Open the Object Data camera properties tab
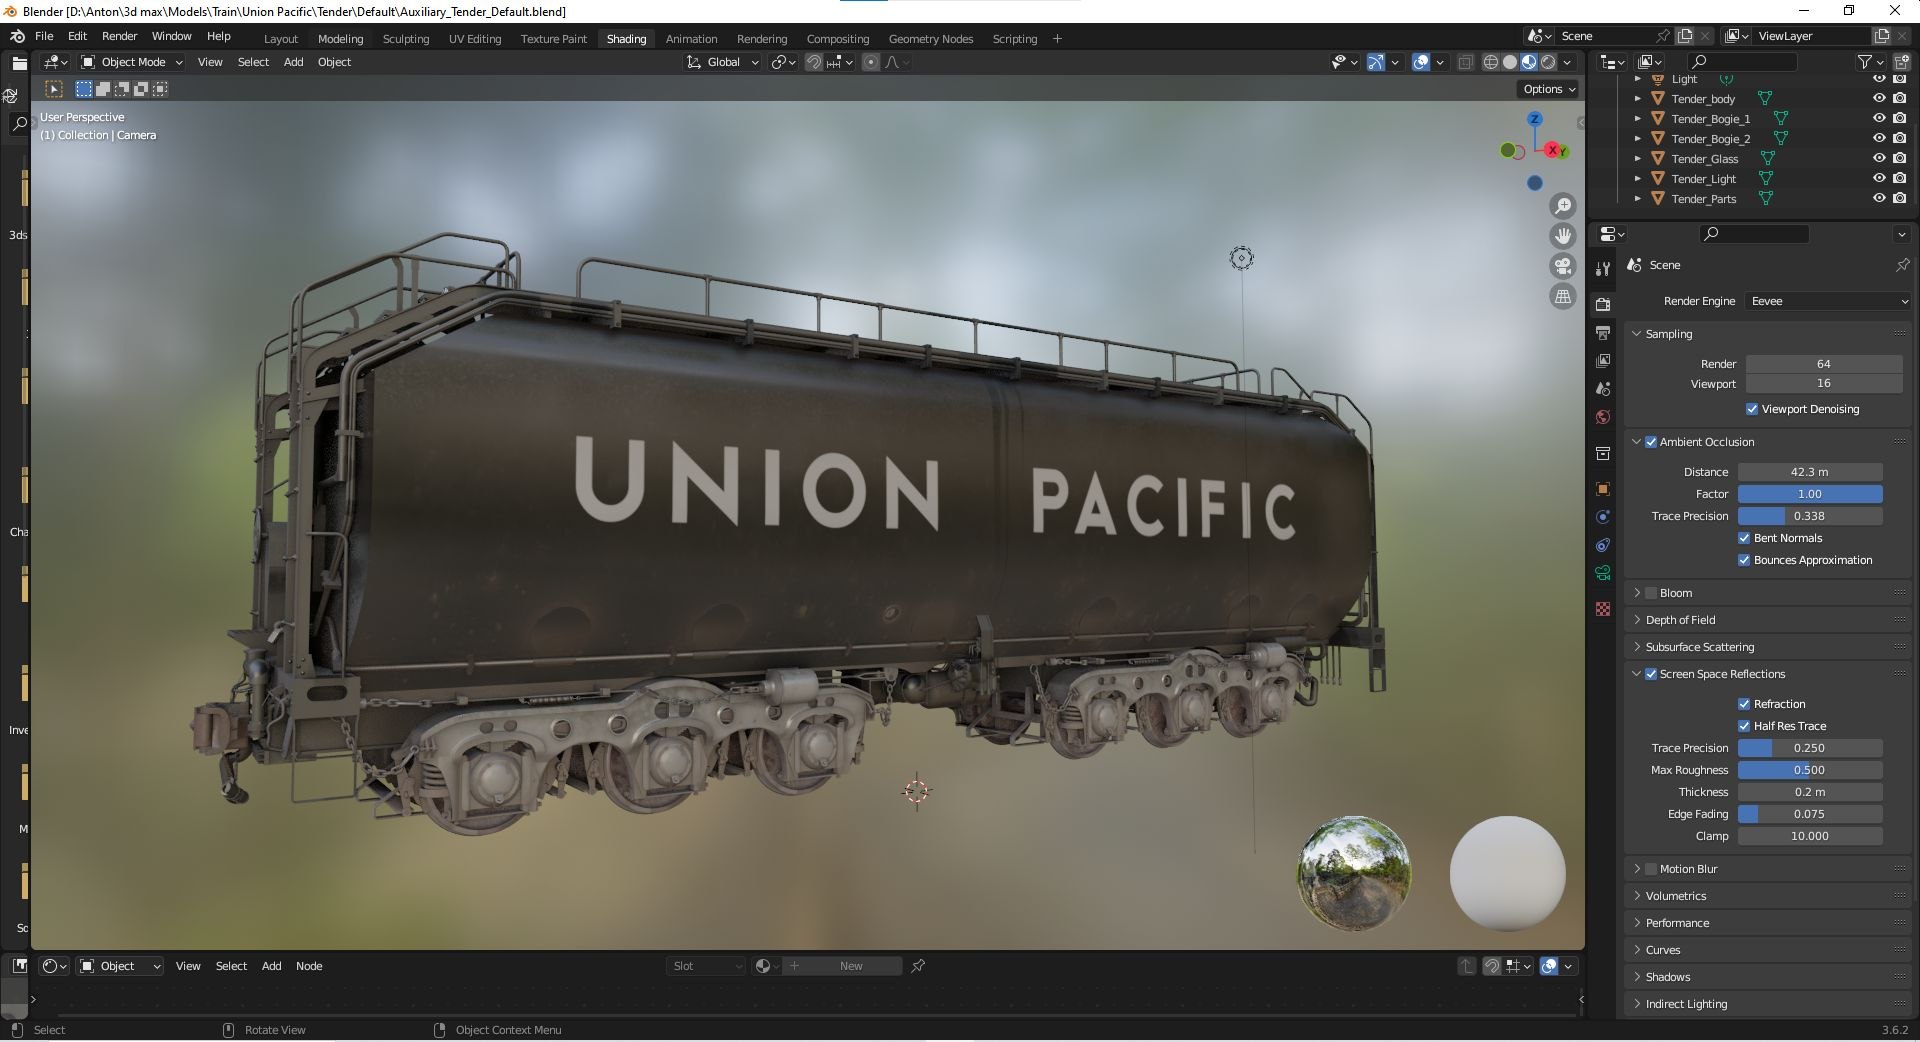 click(1603, 573)
